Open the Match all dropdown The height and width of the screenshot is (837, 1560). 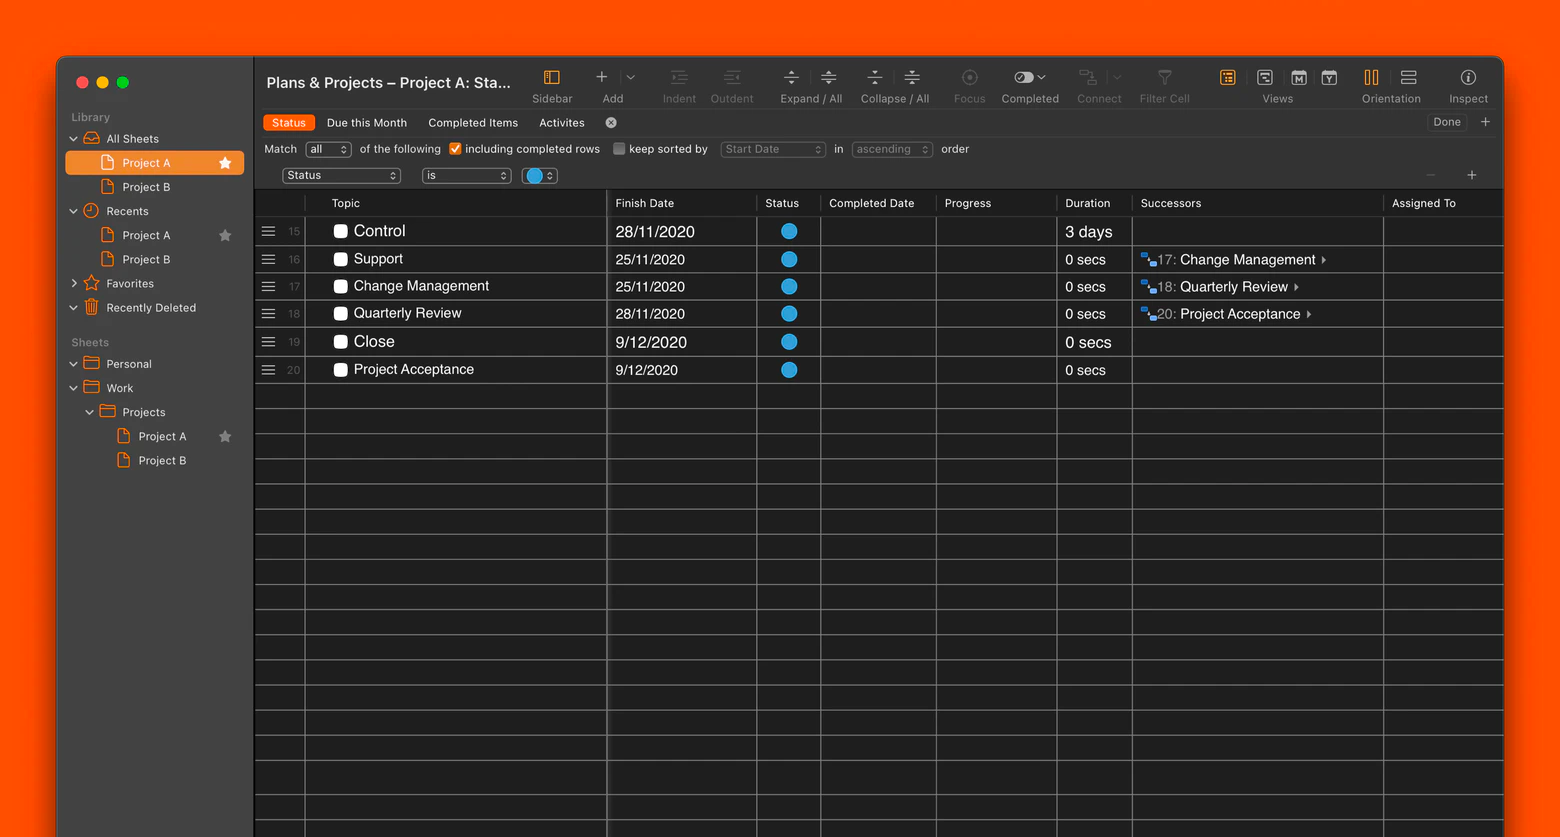[328, 149]
